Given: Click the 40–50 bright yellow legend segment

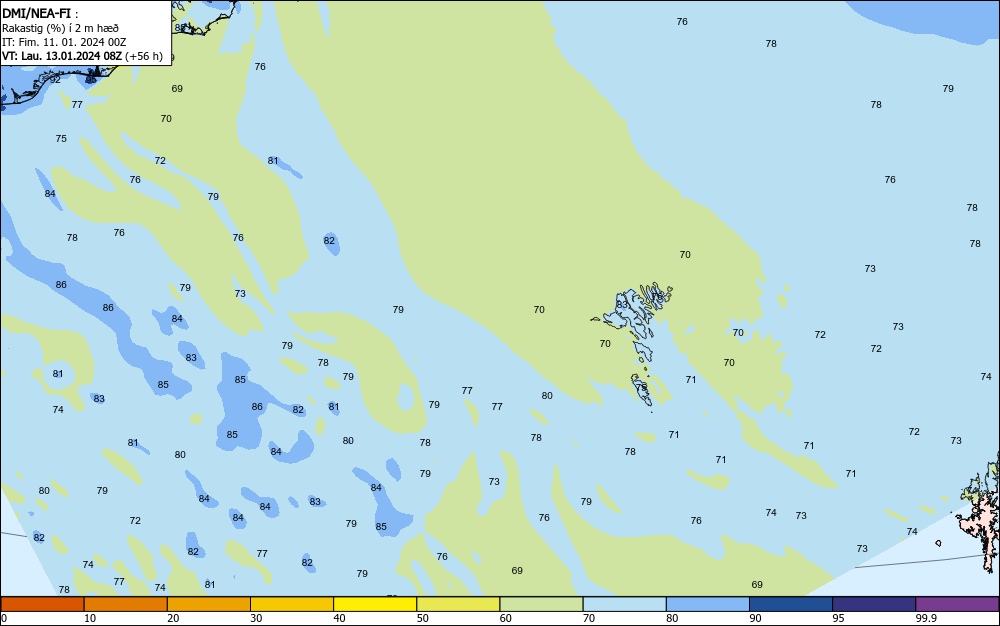Looking at the screenshot, I should 375,604.
